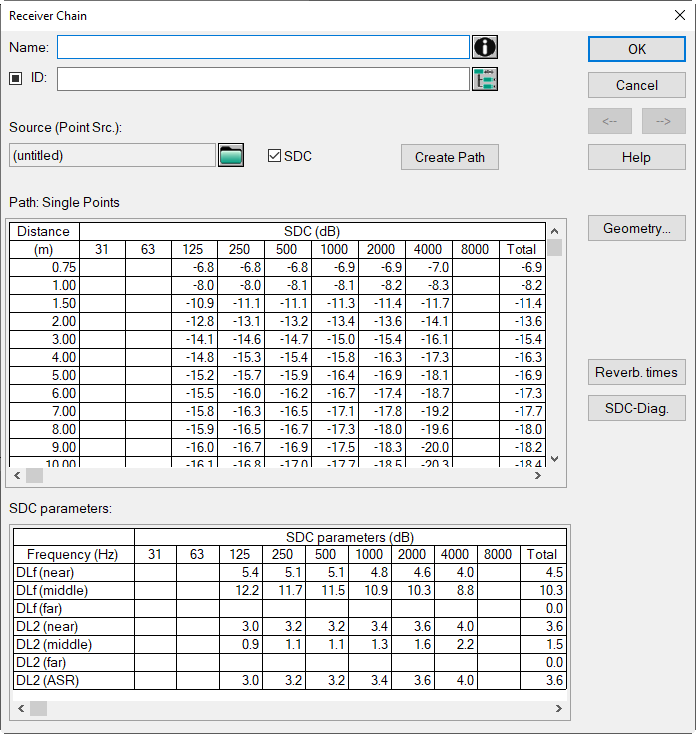Open the green folder source browser
This screenshot has width=696, height=734.
coord(231,155)
